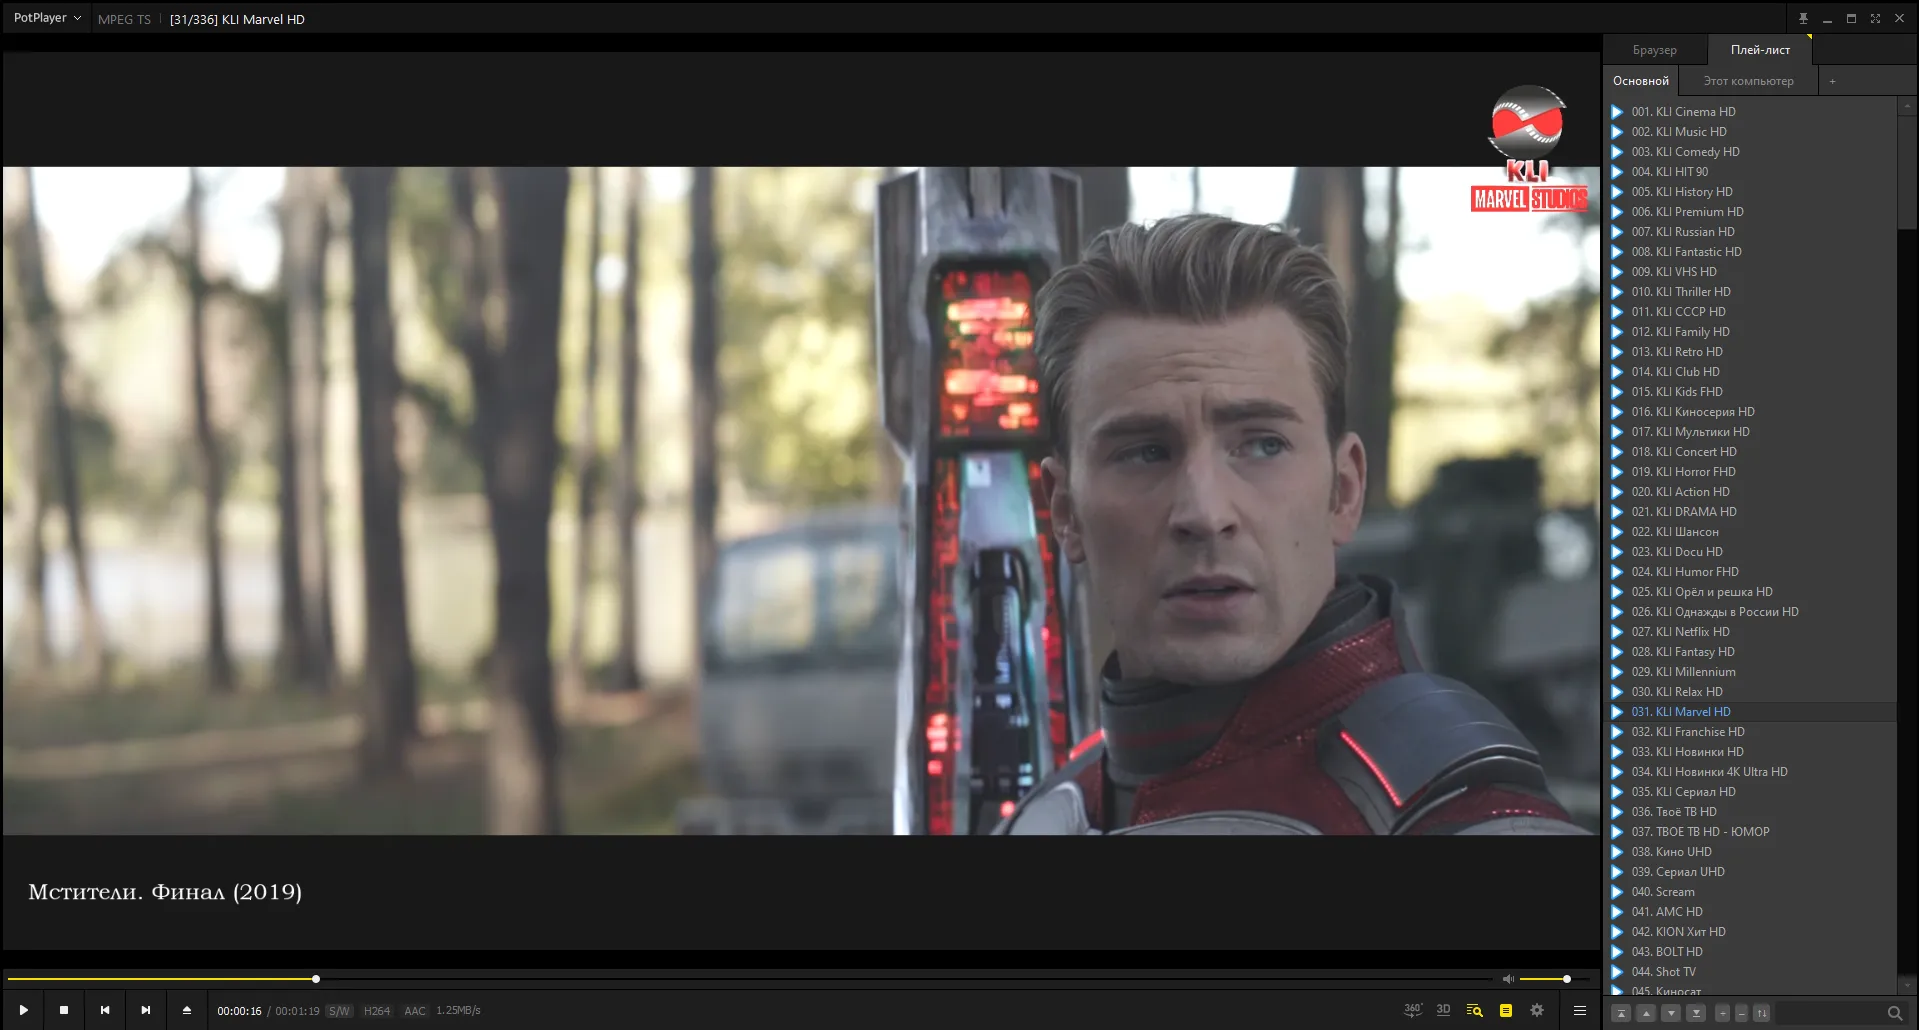
Task: Select 020. KLI Action HD
Action: point(1750,492)
